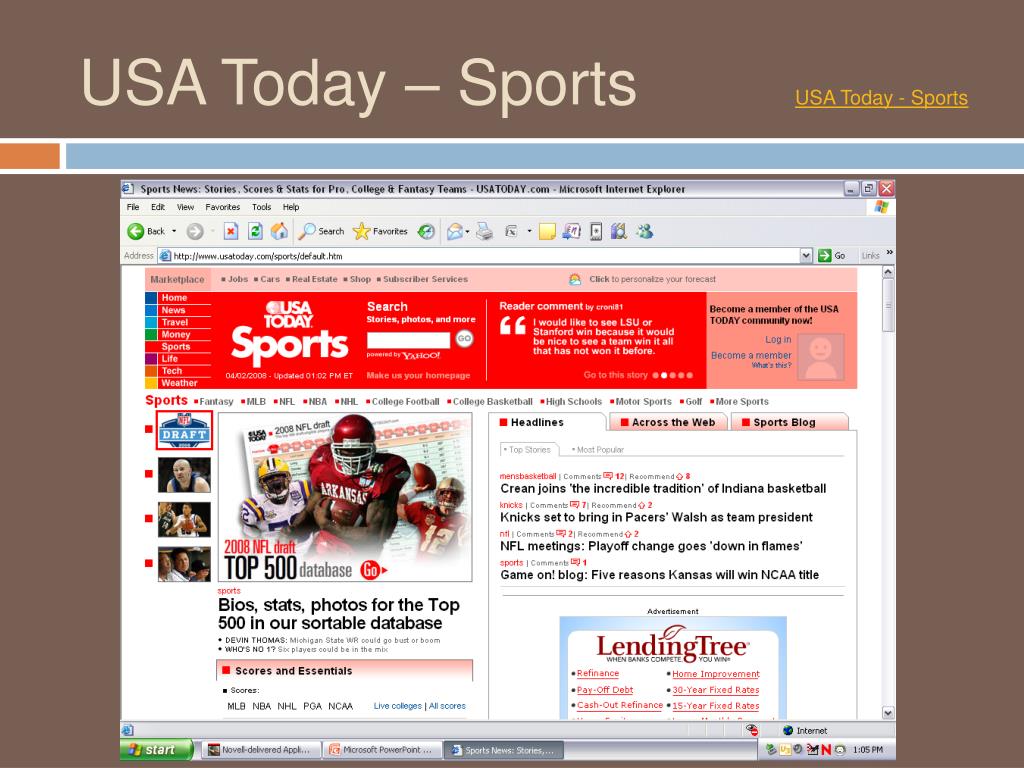Click the Log in link
This screenshot has height=768, width=1024.
778,340
